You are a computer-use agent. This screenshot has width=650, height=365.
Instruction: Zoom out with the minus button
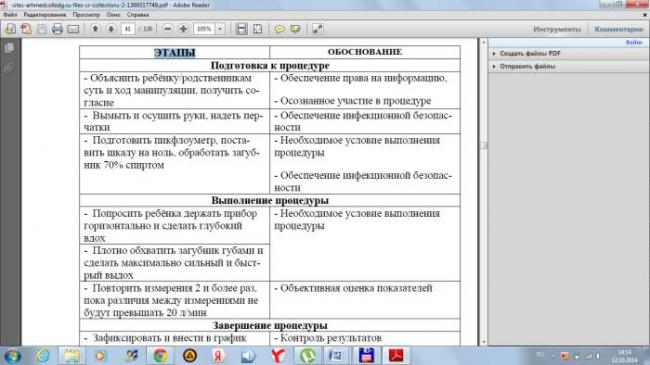[x=167, y=29]
